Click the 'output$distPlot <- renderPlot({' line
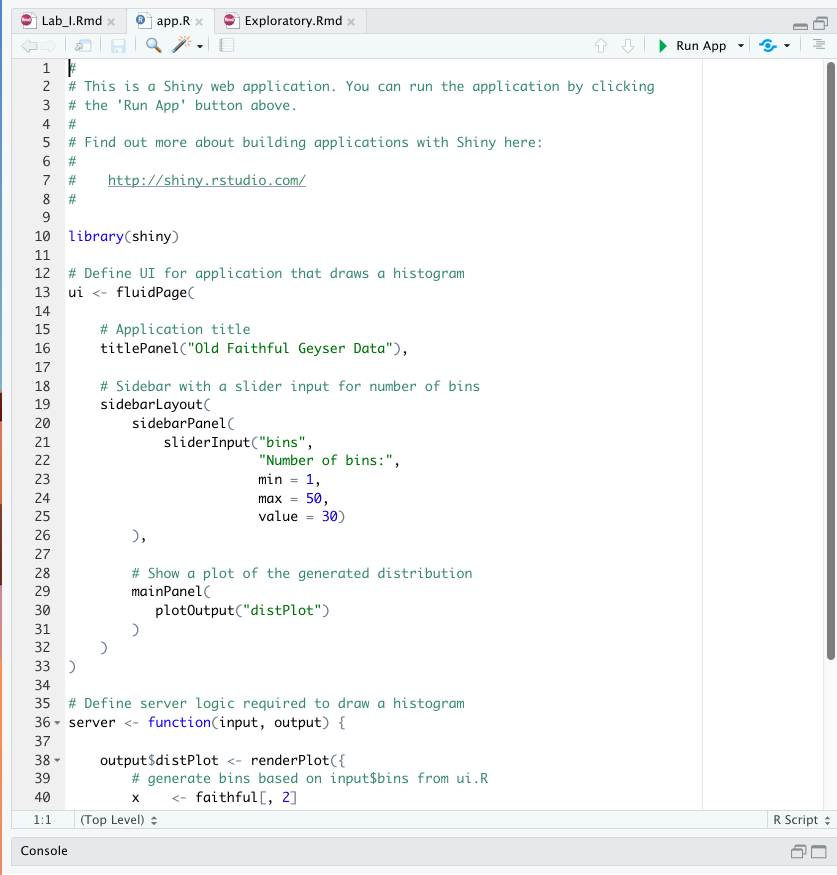This screenshot has height=875, width=837. [x=223, y=760]
